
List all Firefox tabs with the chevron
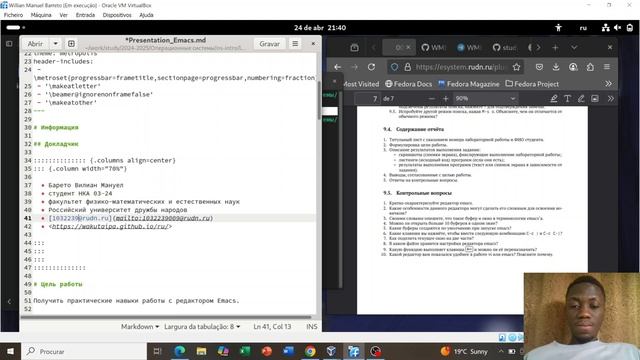(x=574, y=47)
